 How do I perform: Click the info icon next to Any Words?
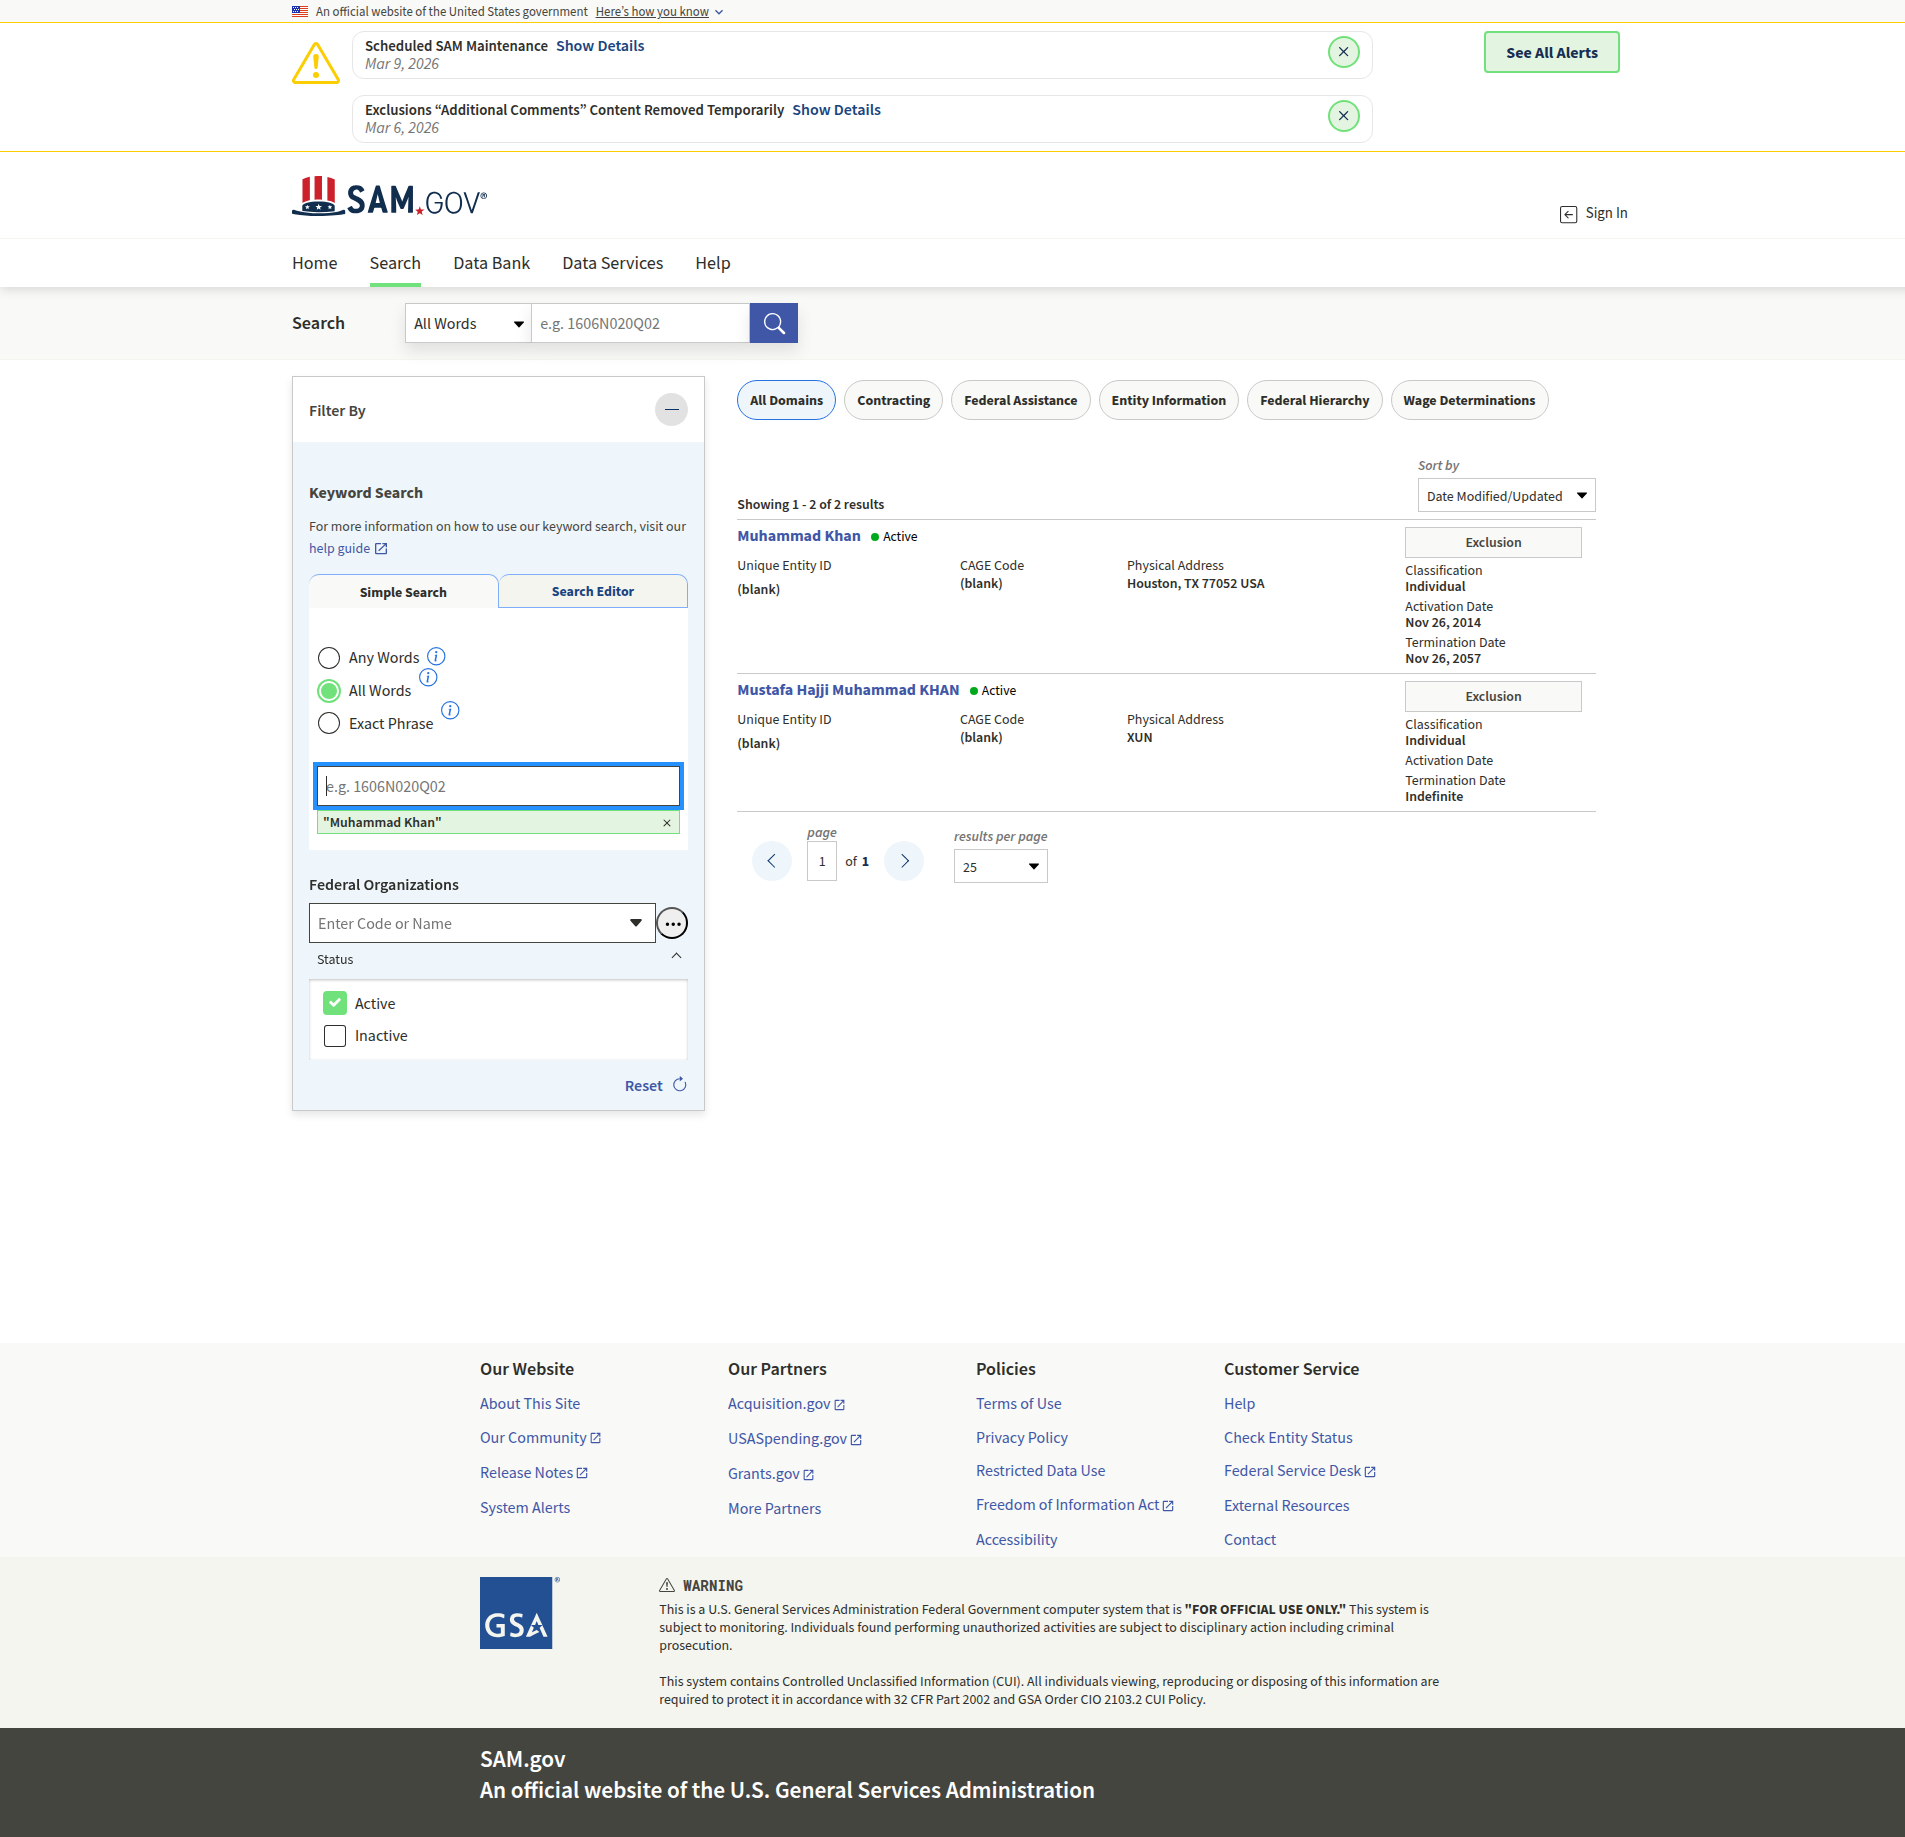[x=436, y=656]
